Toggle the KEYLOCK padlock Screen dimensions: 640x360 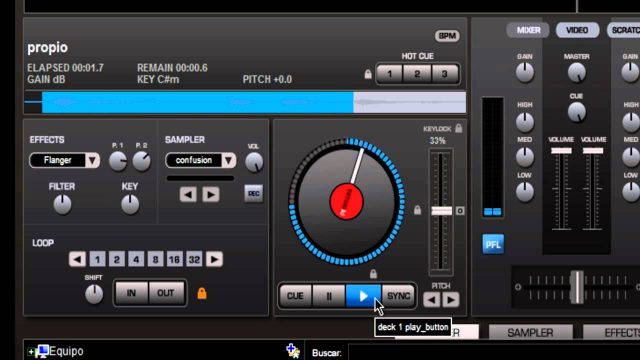[x=458, y=128]
